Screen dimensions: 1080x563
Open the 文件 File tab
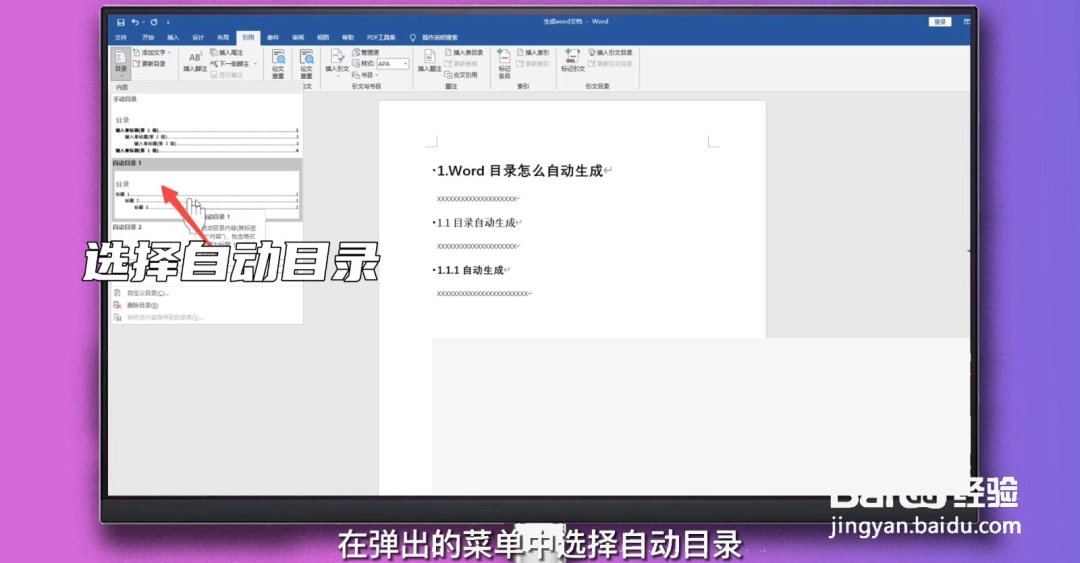pyautogui.click(x=121, y=37)
